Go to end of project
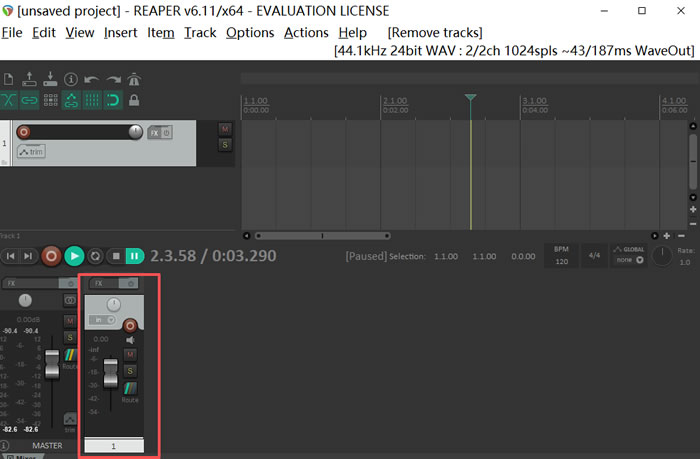The image size is (700, 459). tap(28, 256)
